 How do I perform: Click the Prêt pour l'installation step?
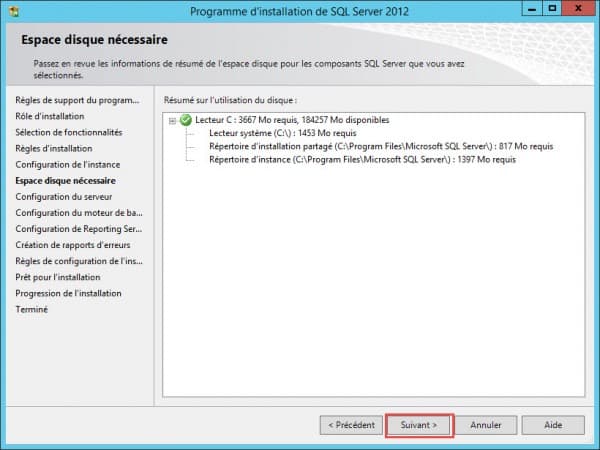[58, 277]
